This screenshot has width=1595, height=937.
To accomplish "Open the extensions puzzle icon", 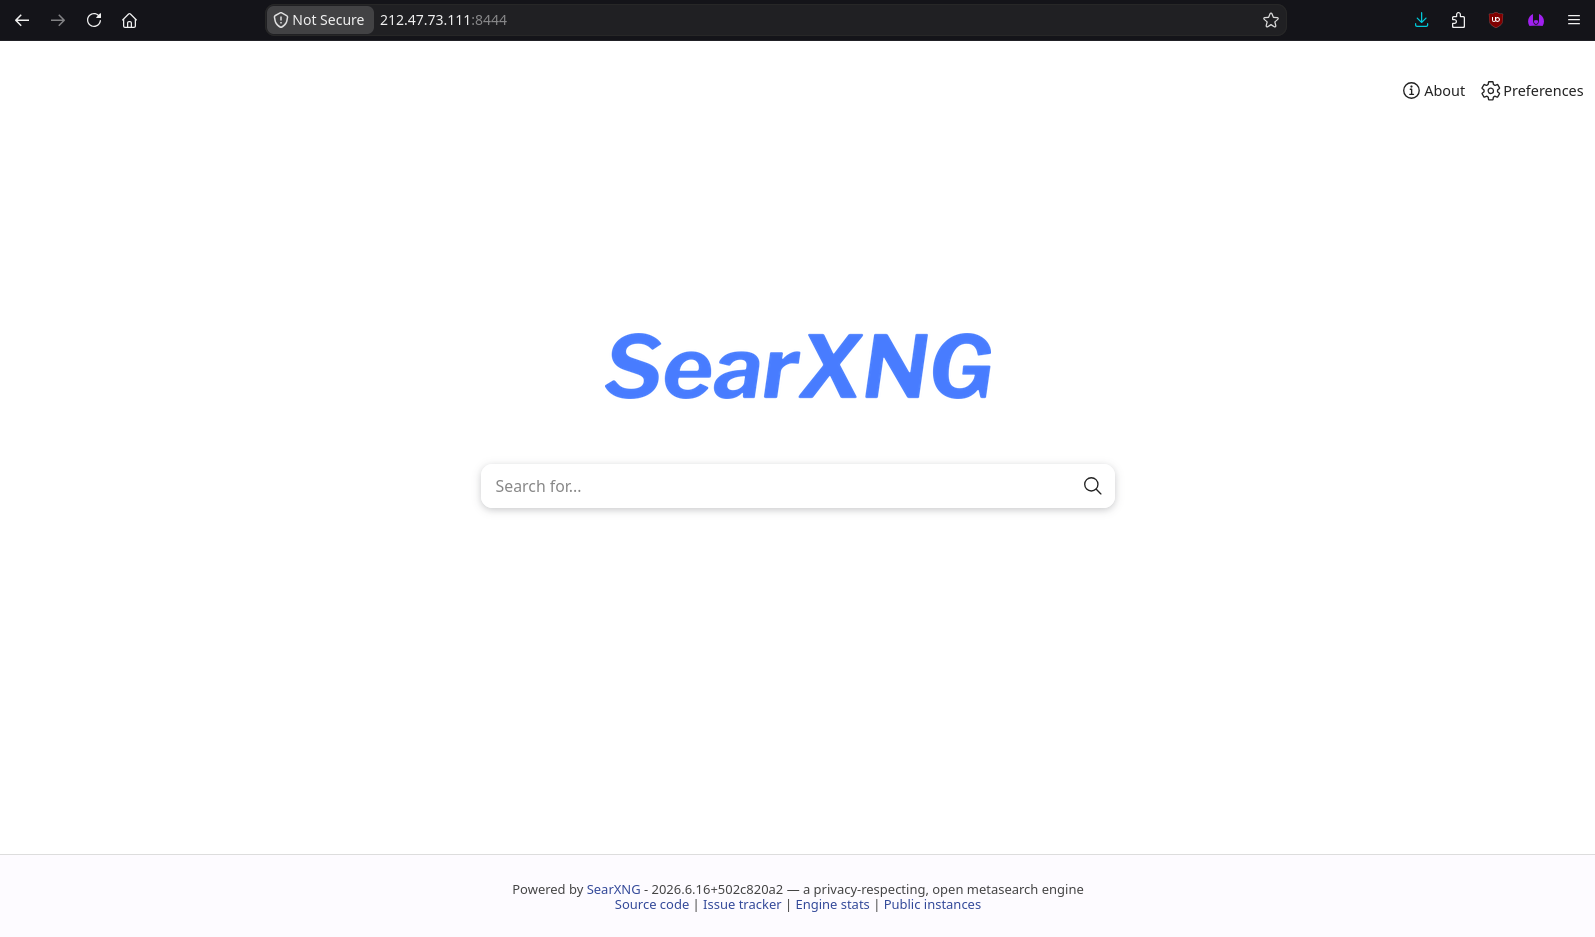I will pyautogui.click(x=1458, y=20).
